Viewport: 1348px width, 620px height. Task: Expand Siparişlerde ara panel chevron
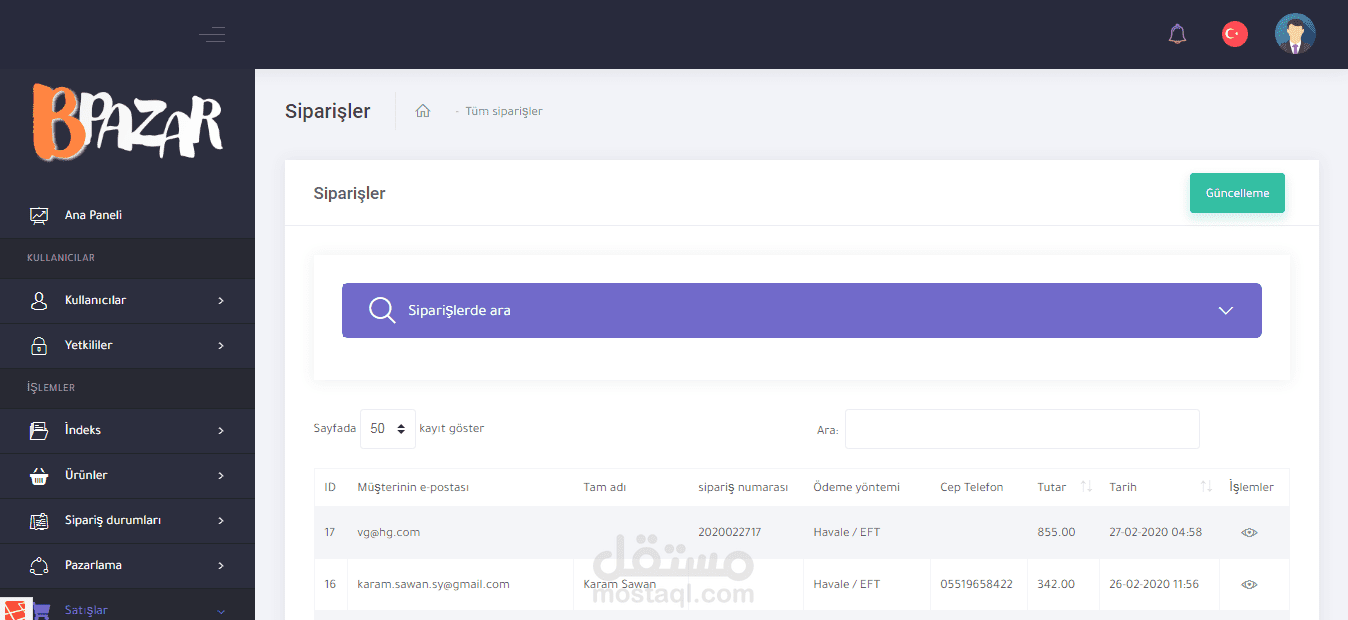click(1226, 310)
